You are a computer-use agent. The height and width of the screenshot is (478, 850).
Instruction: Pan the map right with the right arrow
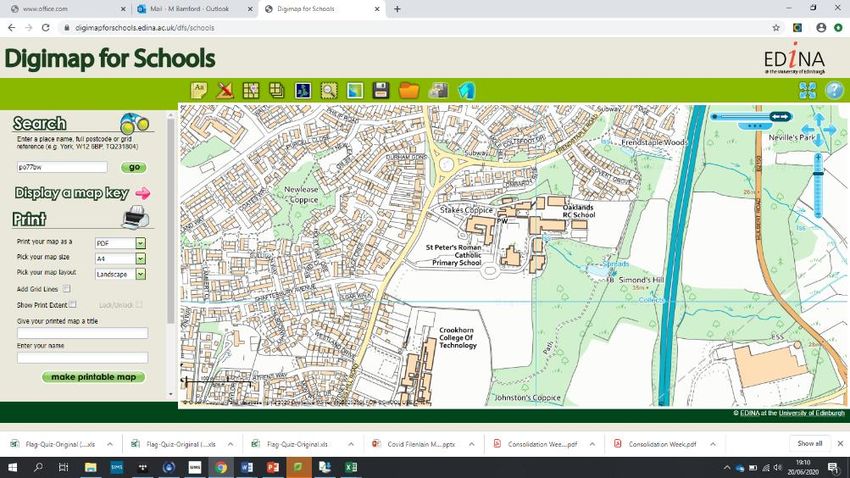(x=830, y=130)
